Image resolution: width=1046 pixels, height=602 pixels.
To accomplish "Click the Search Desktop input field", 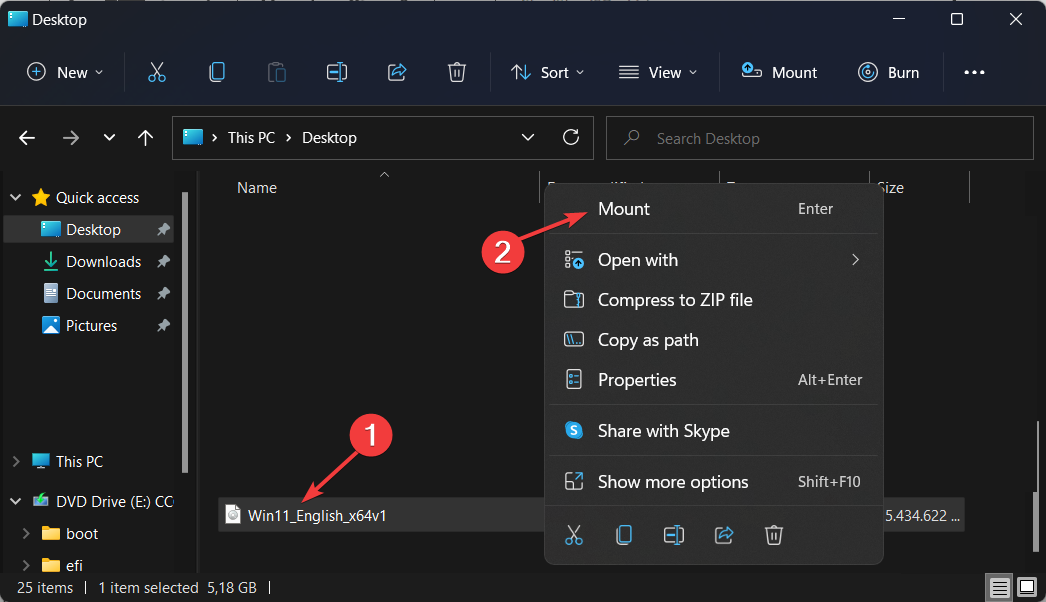I will (x=820, y=138).
